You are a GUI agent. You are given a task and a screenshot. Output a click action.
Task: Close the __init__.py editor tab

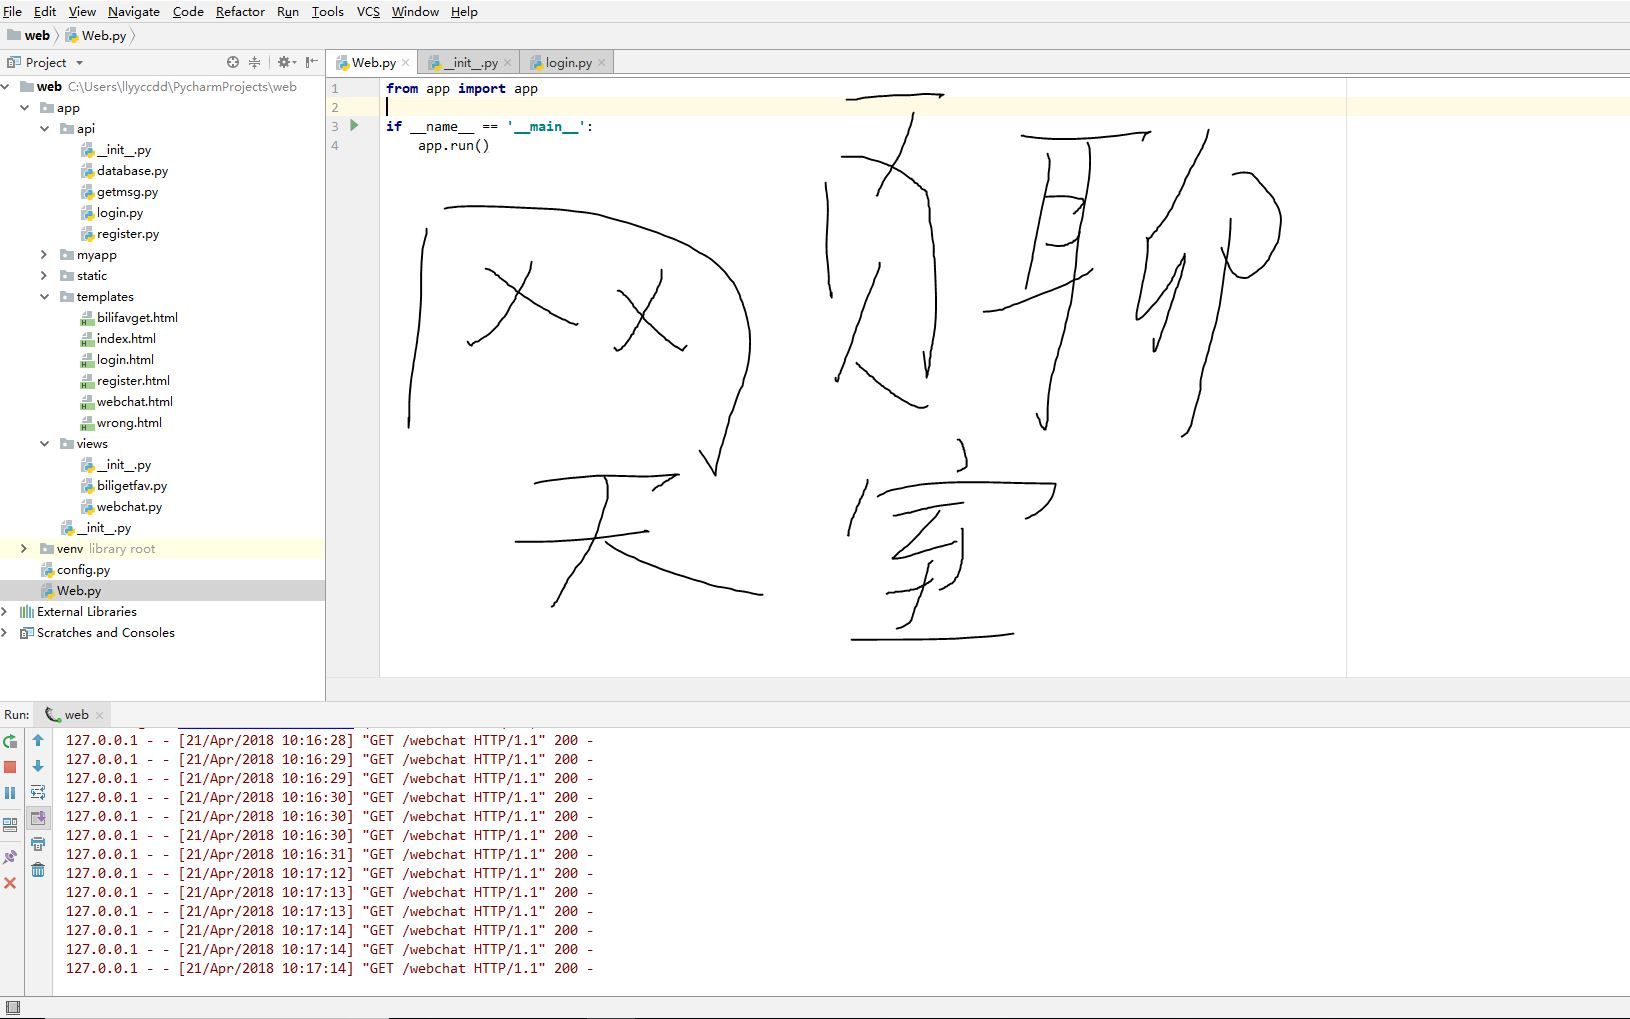(x=507, y=63)
